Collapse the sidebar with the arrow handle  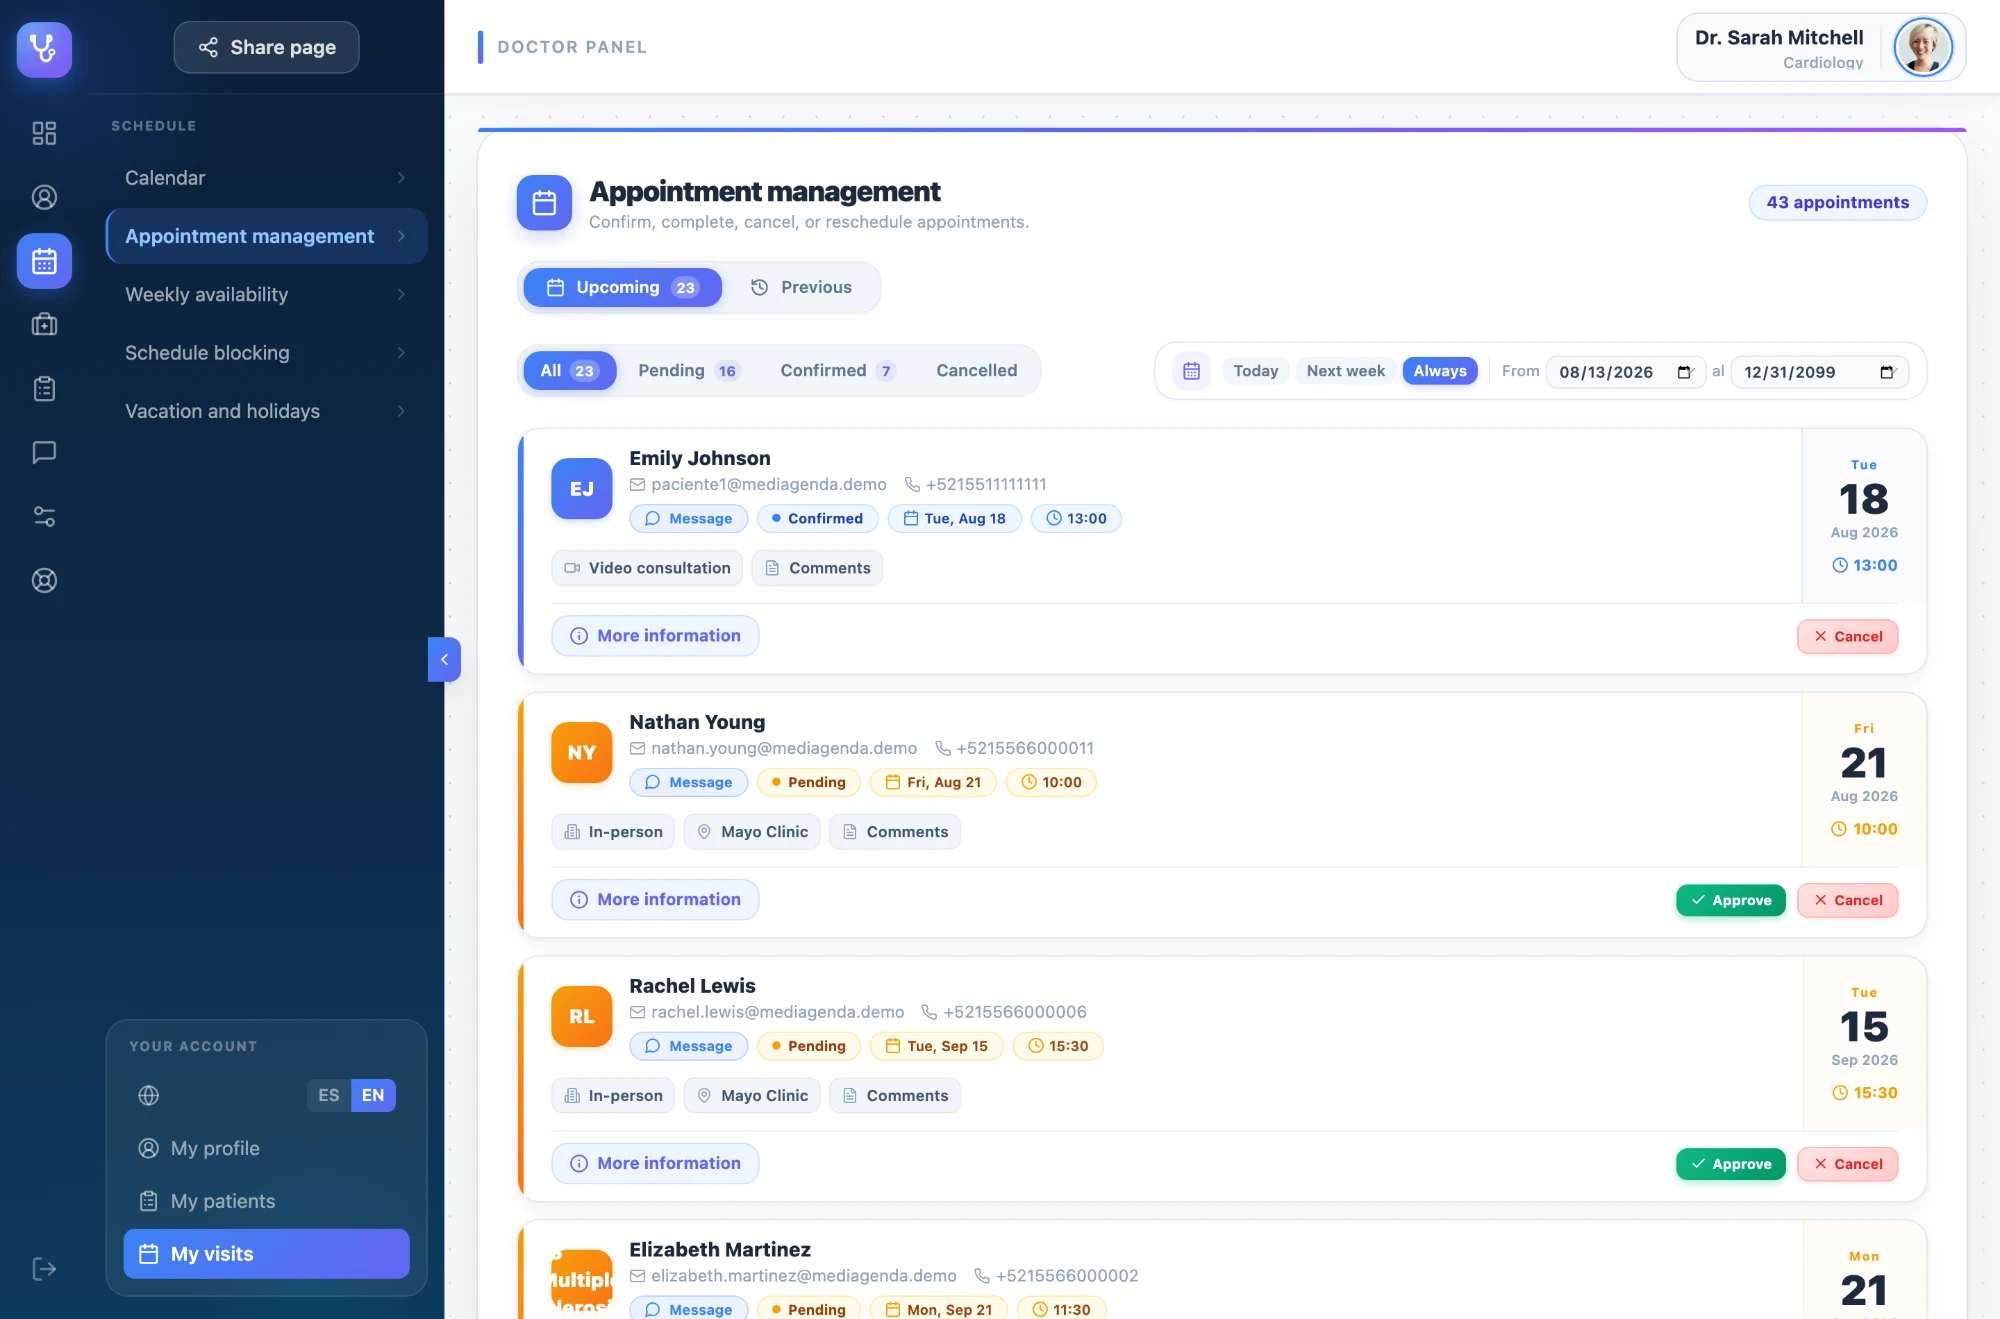click(x=444, y=659)
